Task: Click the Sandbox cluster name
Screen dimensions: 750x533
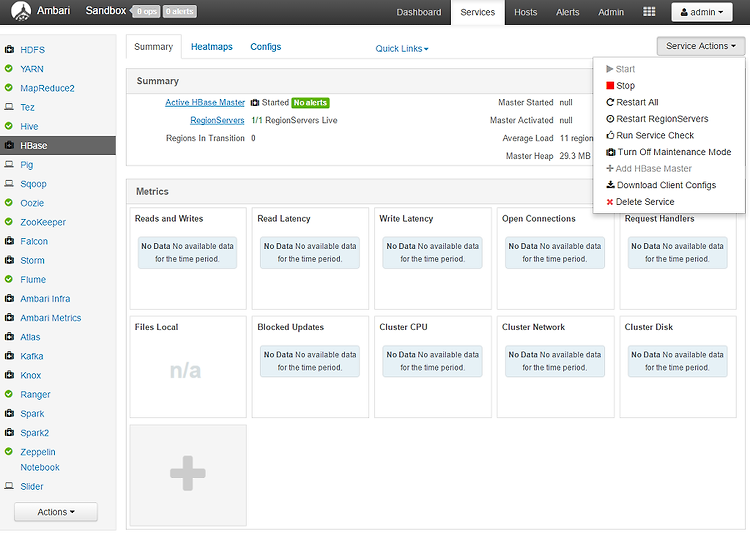Action: 105,11
